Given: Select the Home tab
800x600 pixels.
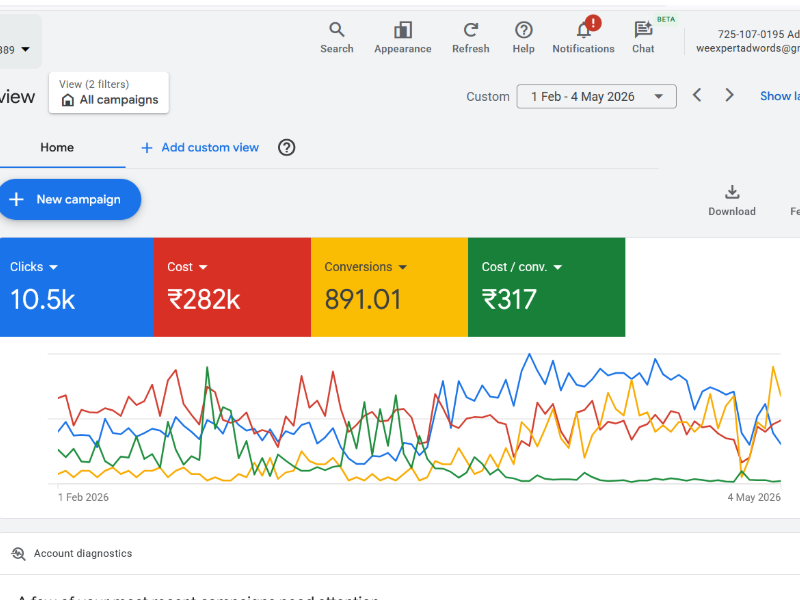Looking at the screenshot, I should click(x=57, y=147).
